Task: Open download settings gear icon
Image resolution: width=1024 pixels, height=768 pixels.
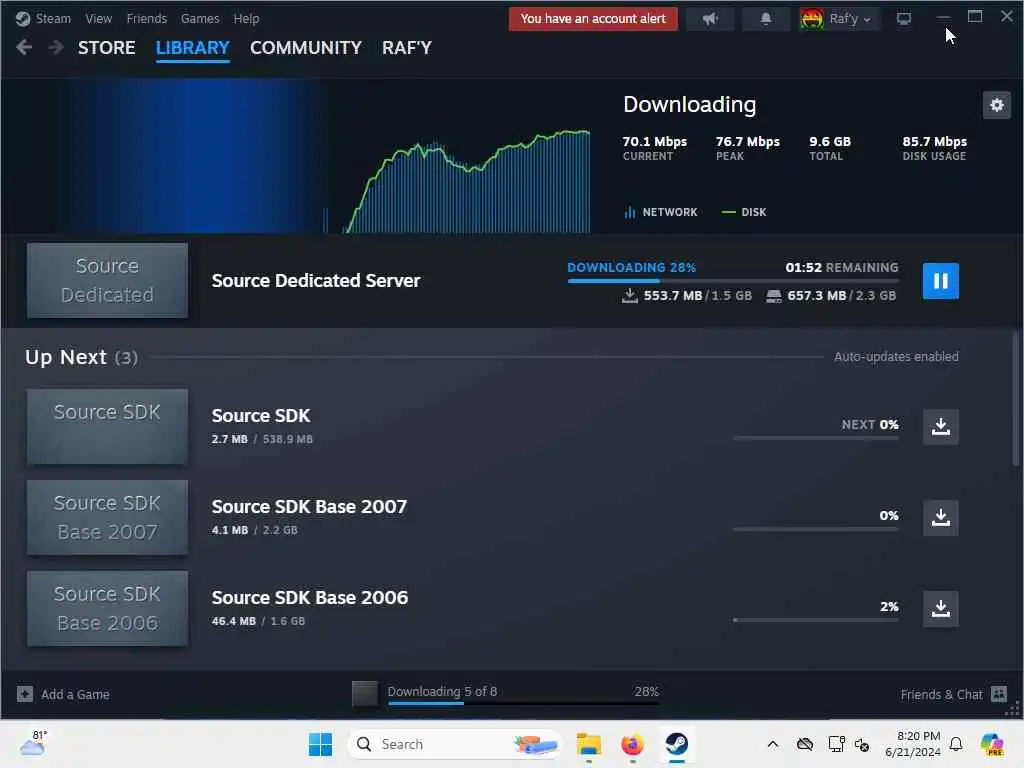Action: coord(997,104)
